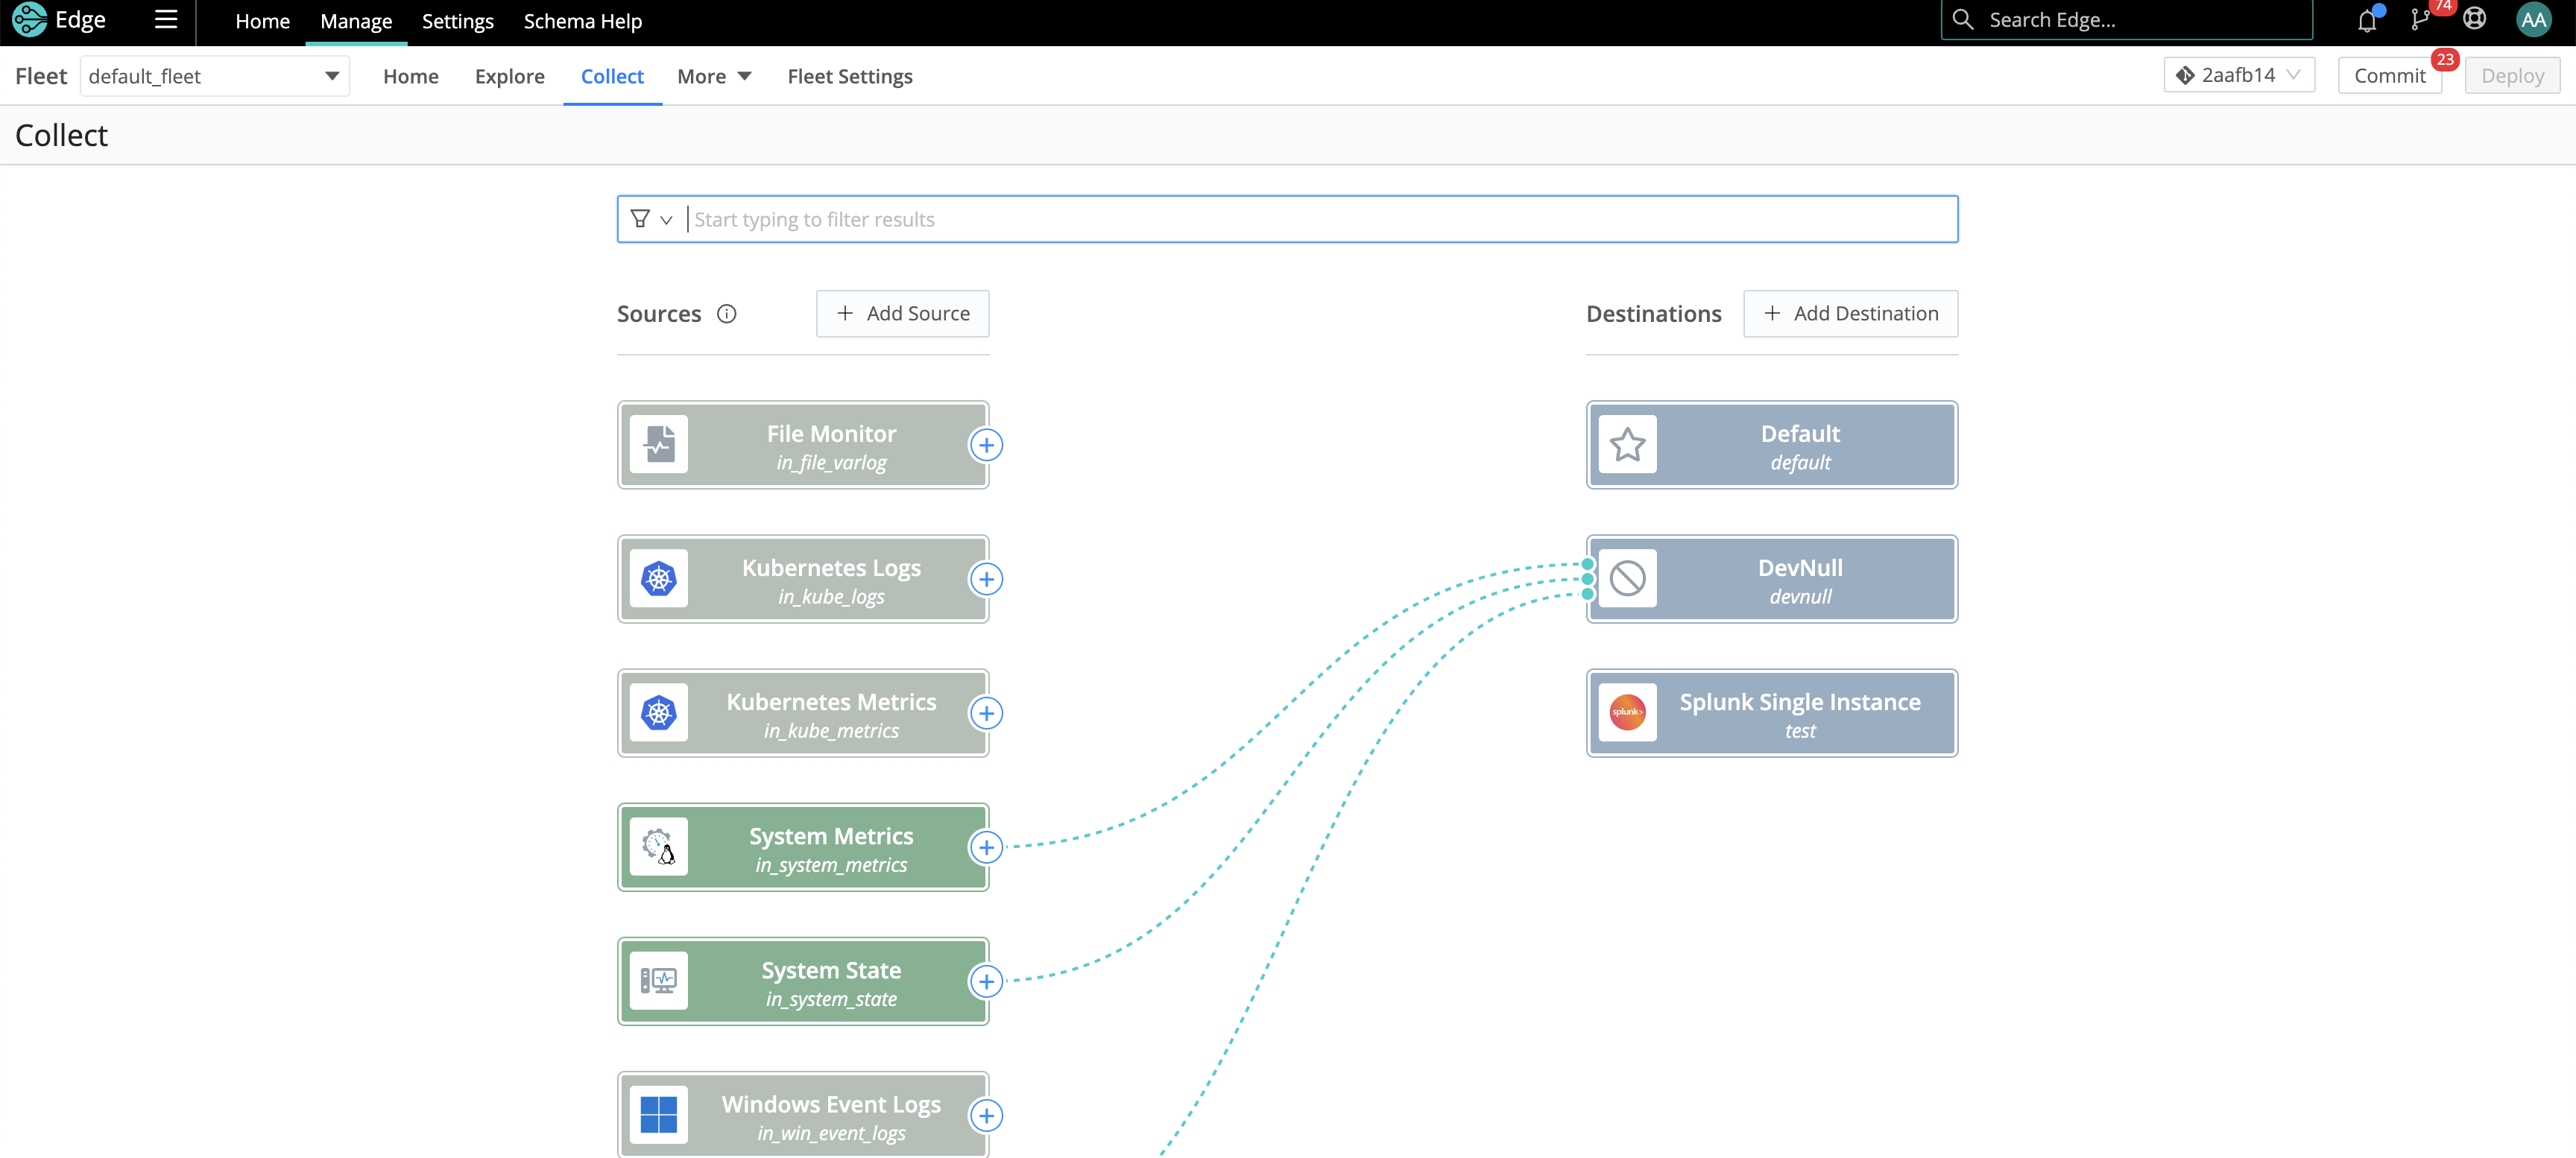This screenshot has height=1158, width=2576.
Task: Click the plus connector on System Metrics source
Action: (987, 847)
